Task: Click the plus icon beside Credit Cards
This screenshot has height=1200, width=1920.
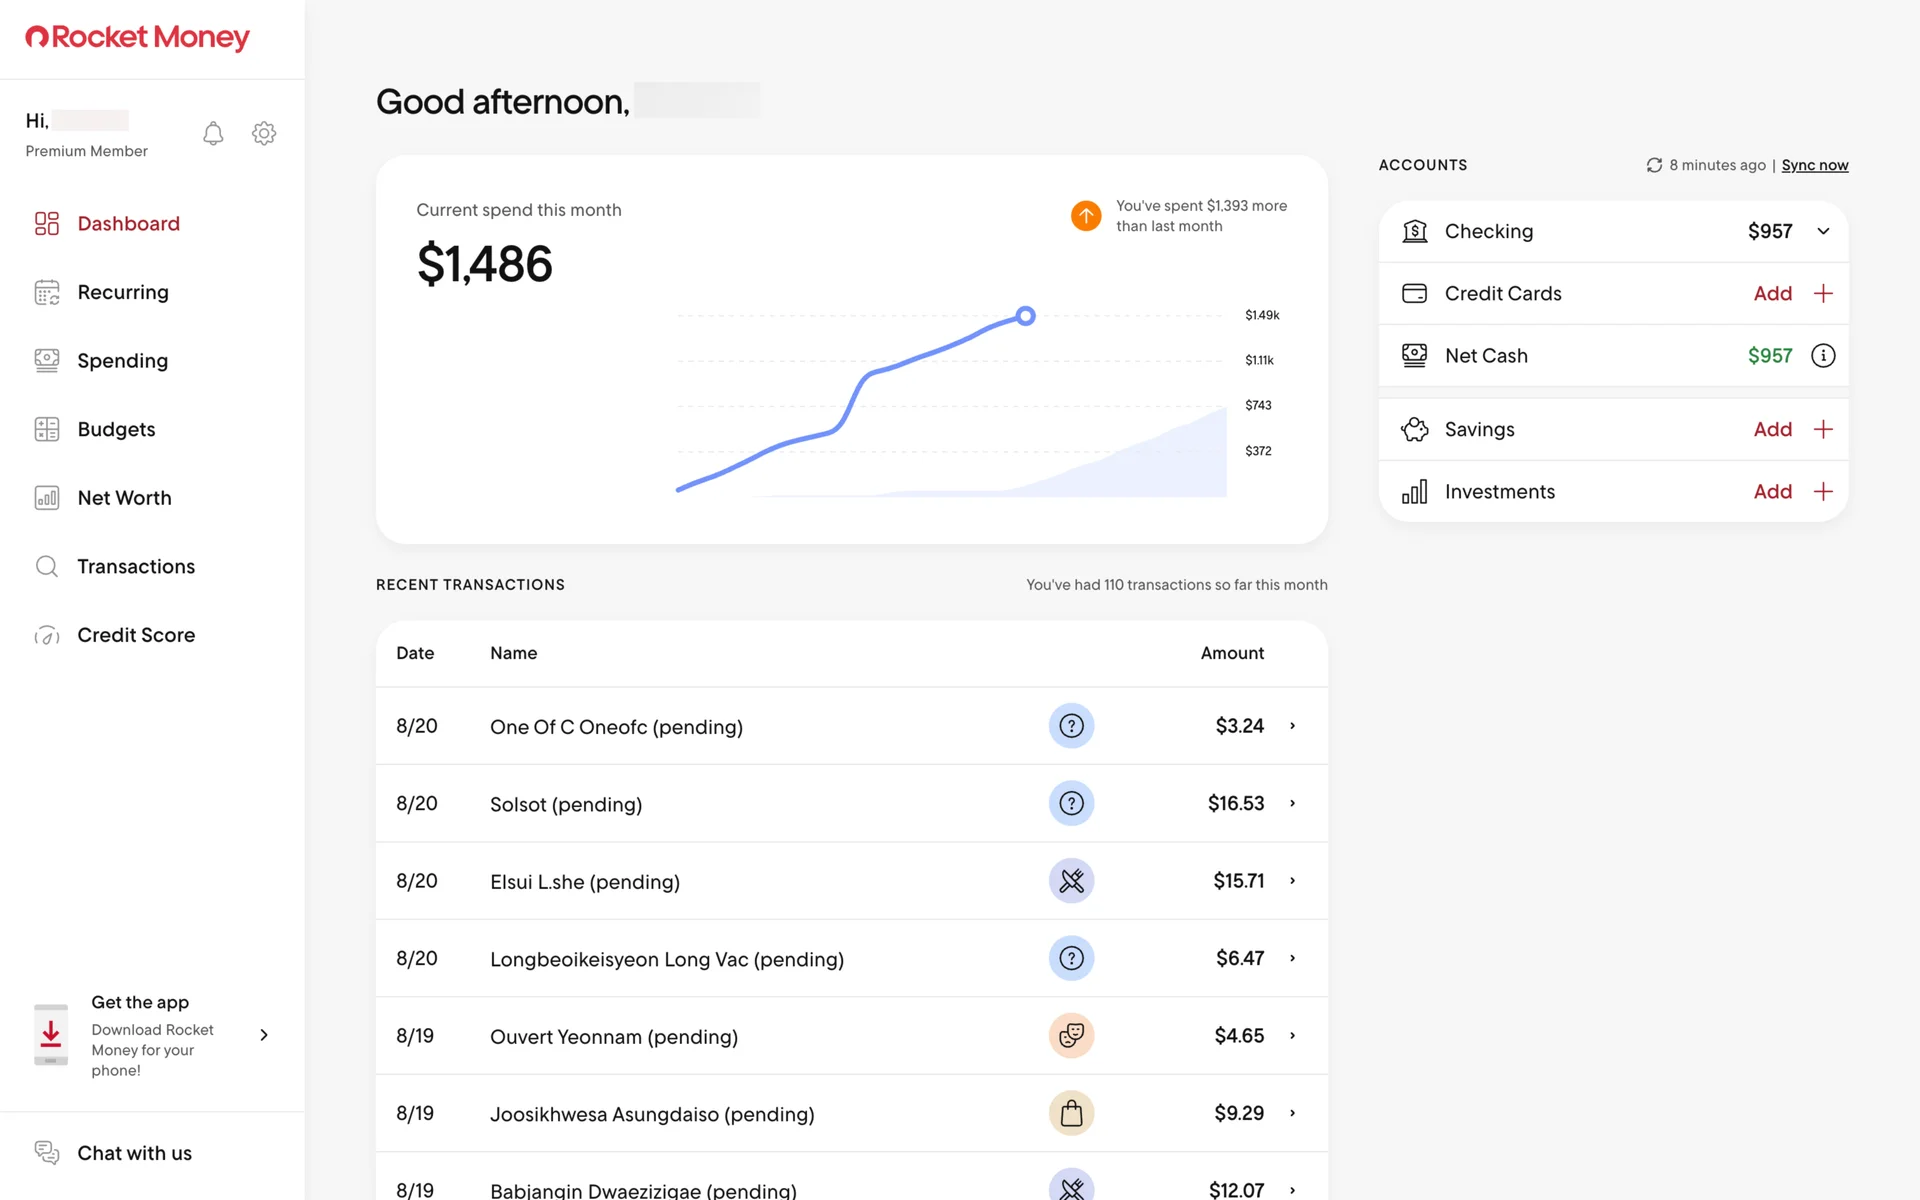Action: click(x=1823, y=294)
